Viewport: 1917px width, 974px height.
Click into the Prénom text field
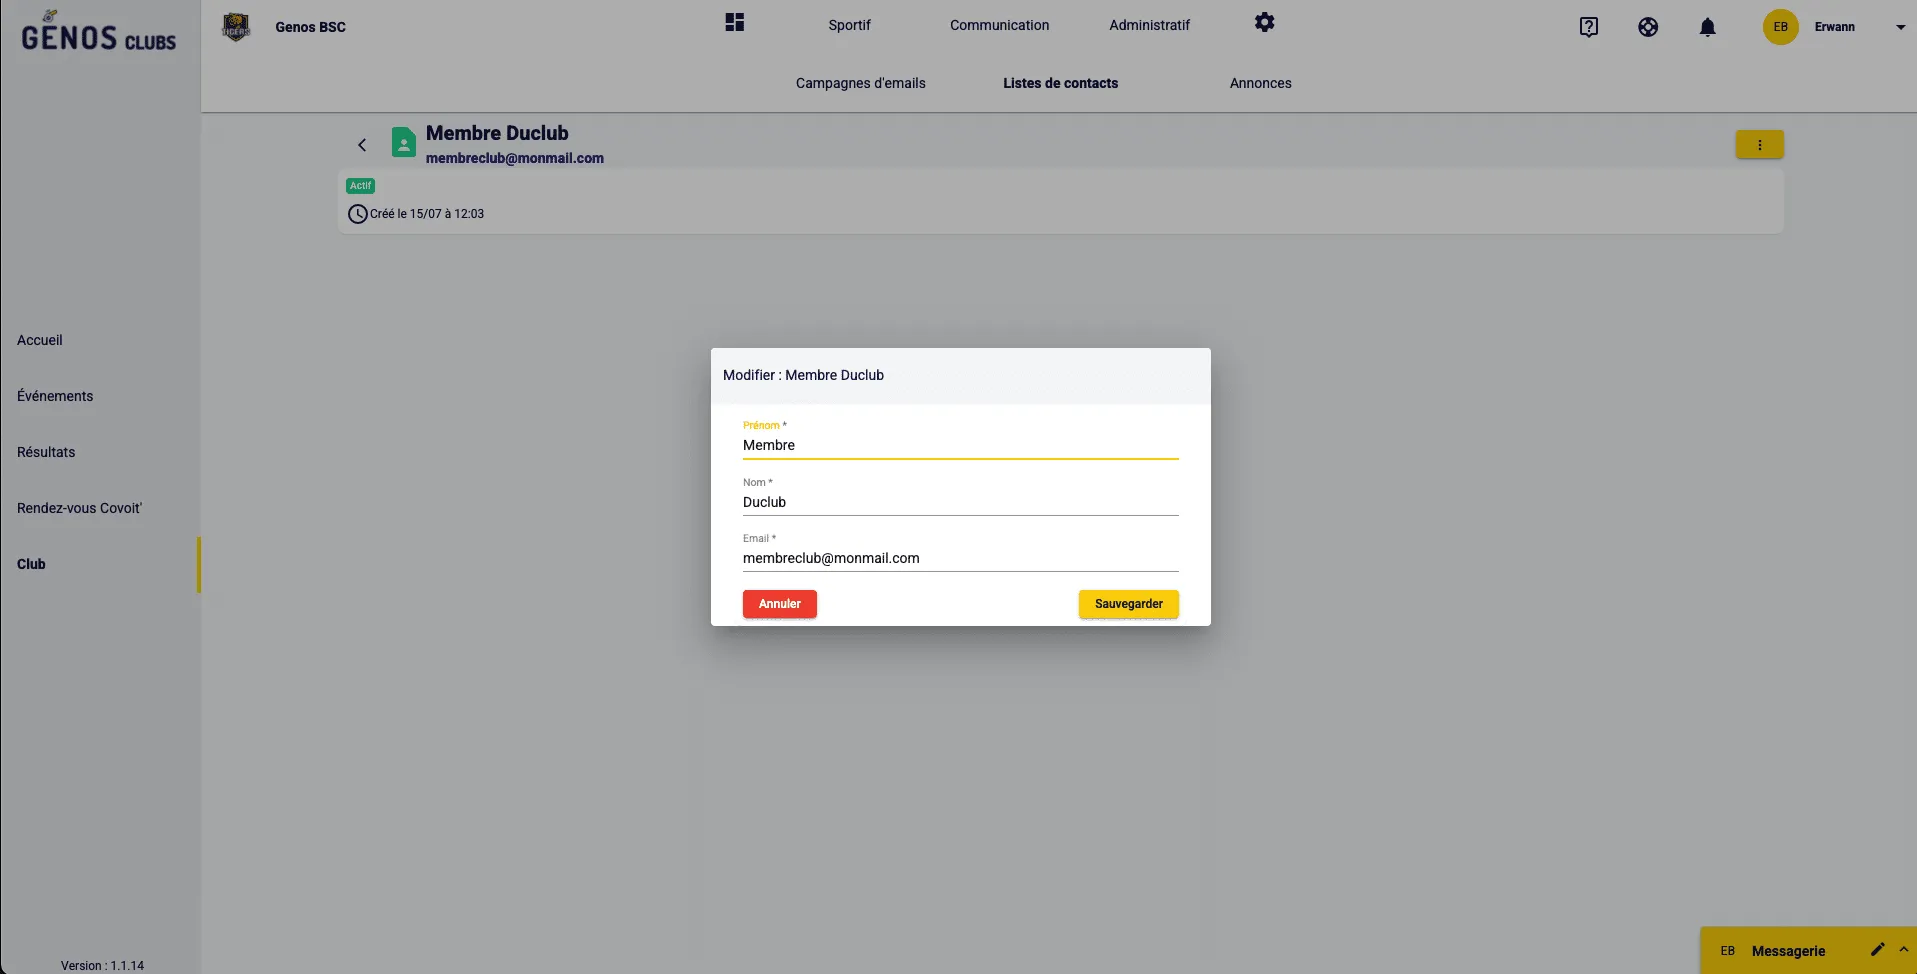[960, 445]
